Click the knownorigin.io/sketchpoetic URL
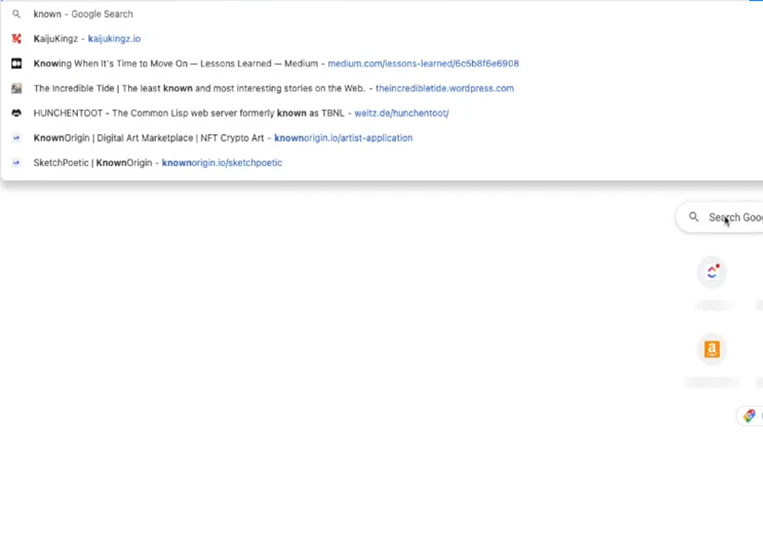Viewport: 763px width, 541px height. point(222,162)
